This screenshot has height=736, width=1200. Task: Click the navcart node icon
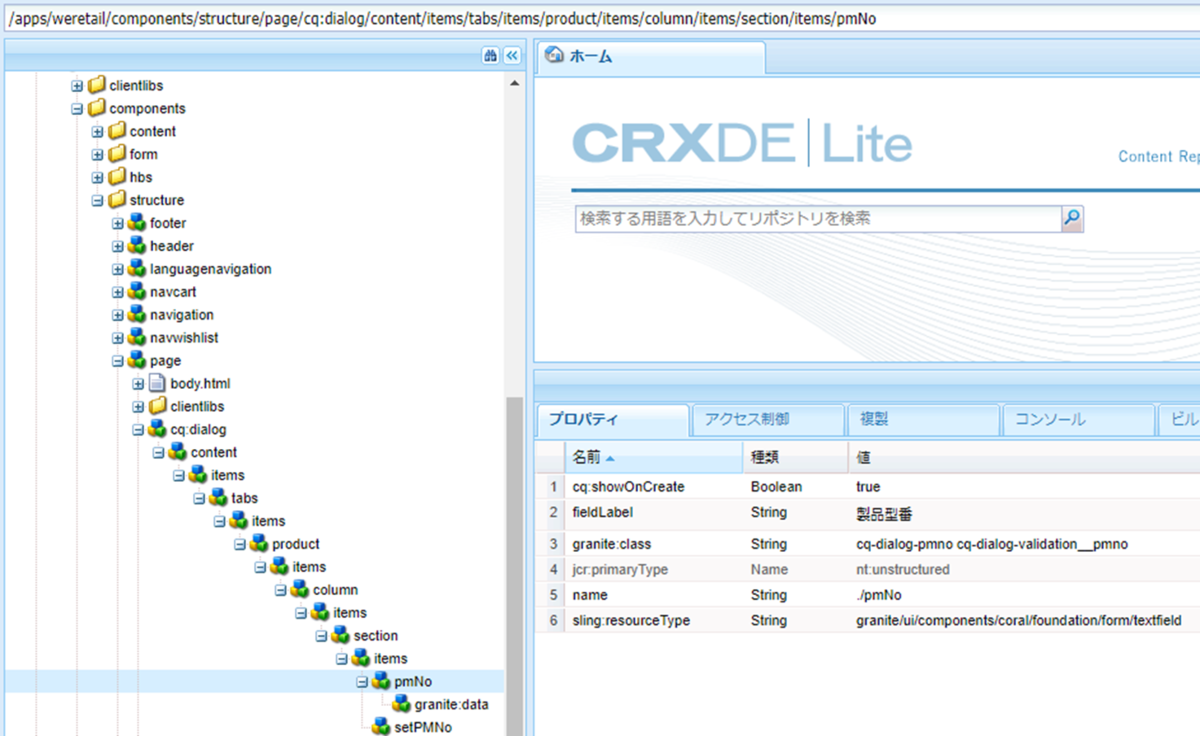[x=137, y=292]
